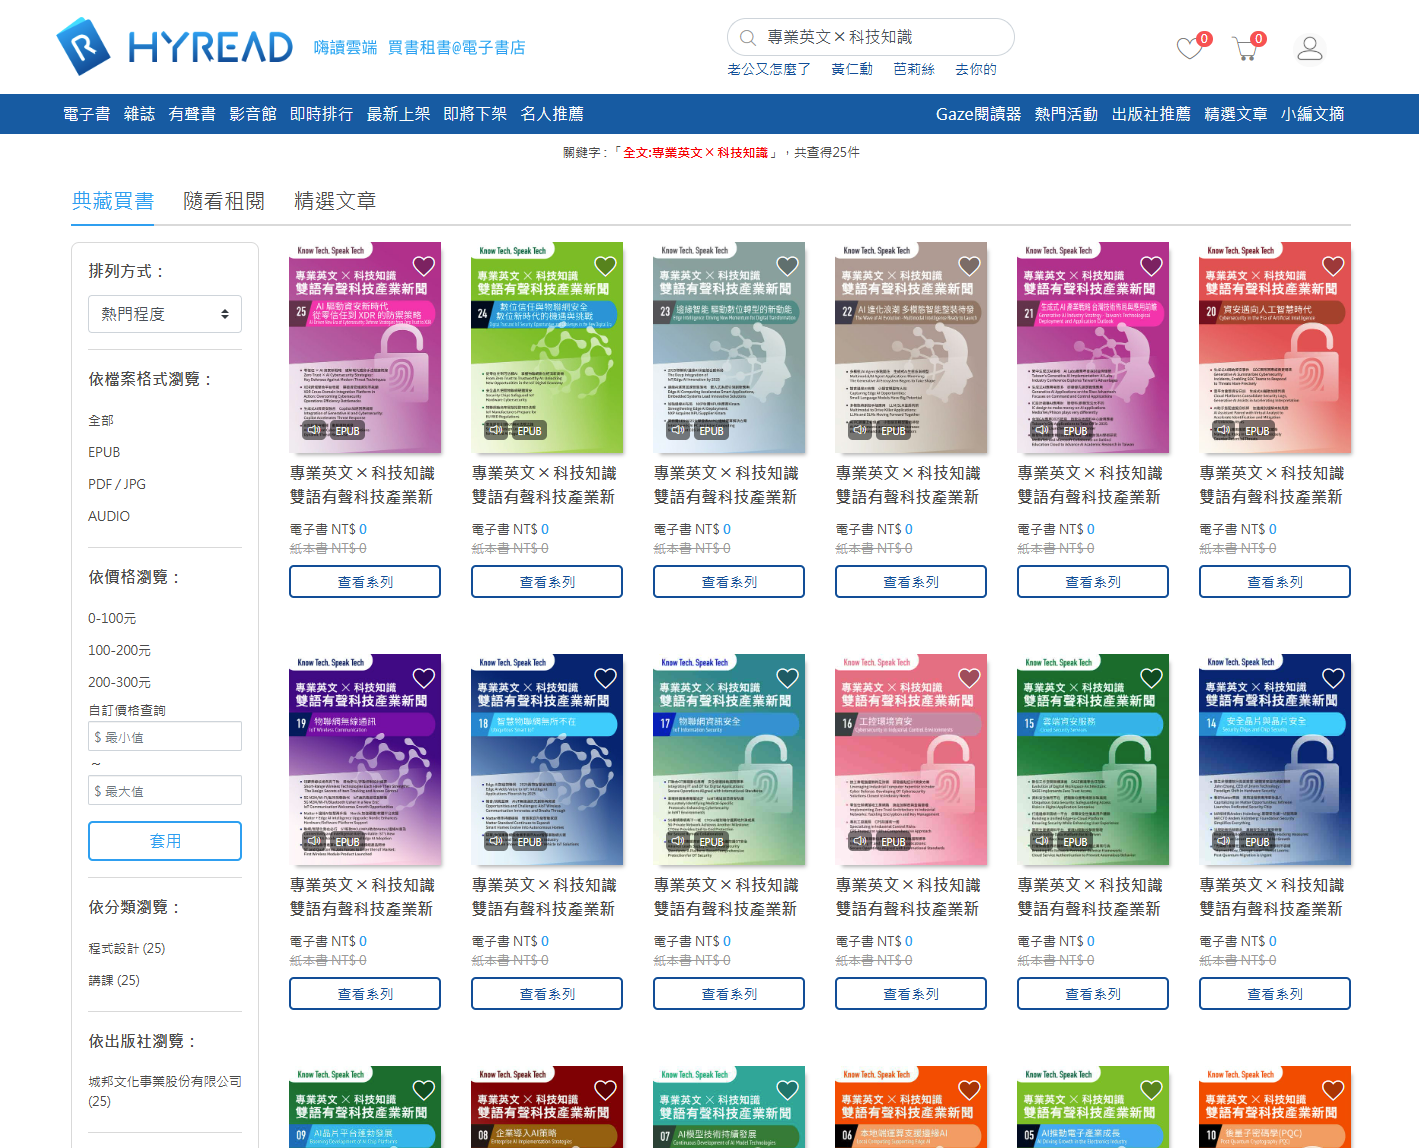Click the 最小值 price input
Viewport: 1419px width, 1148px height.
tap(165, 736)
